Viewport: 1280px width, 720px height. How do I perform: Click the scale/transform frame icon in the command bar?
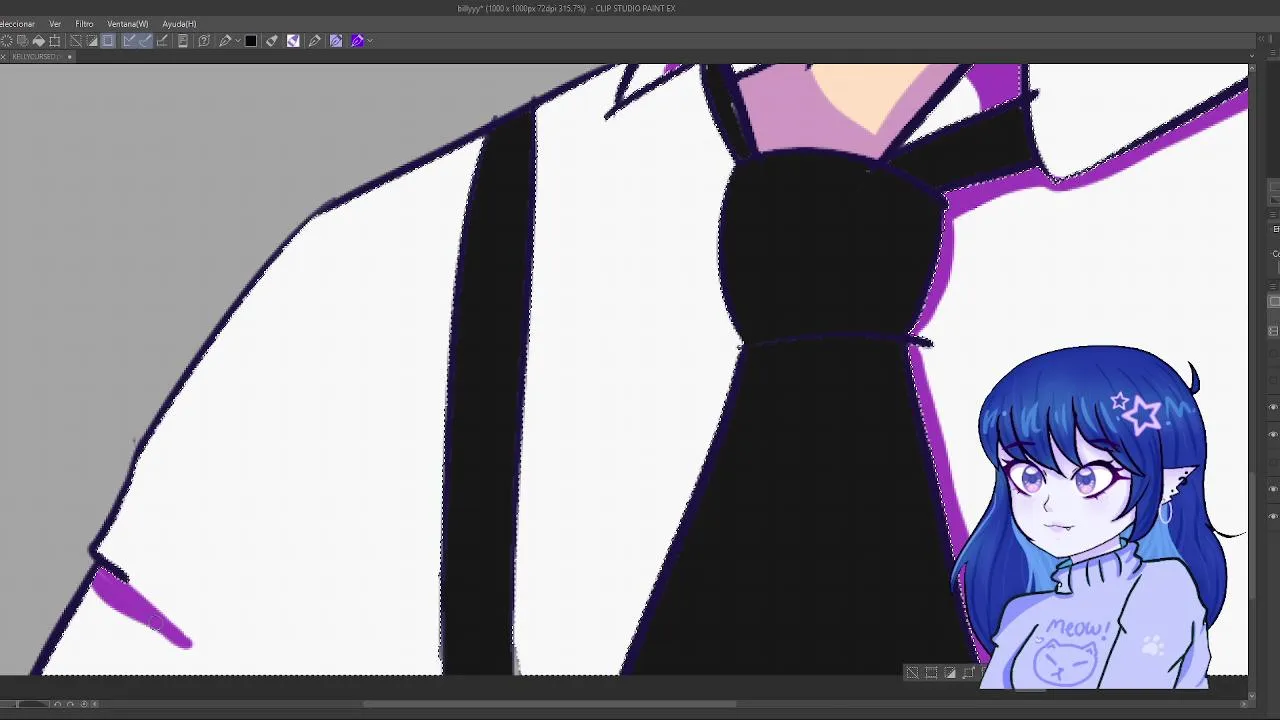[55, 41]
